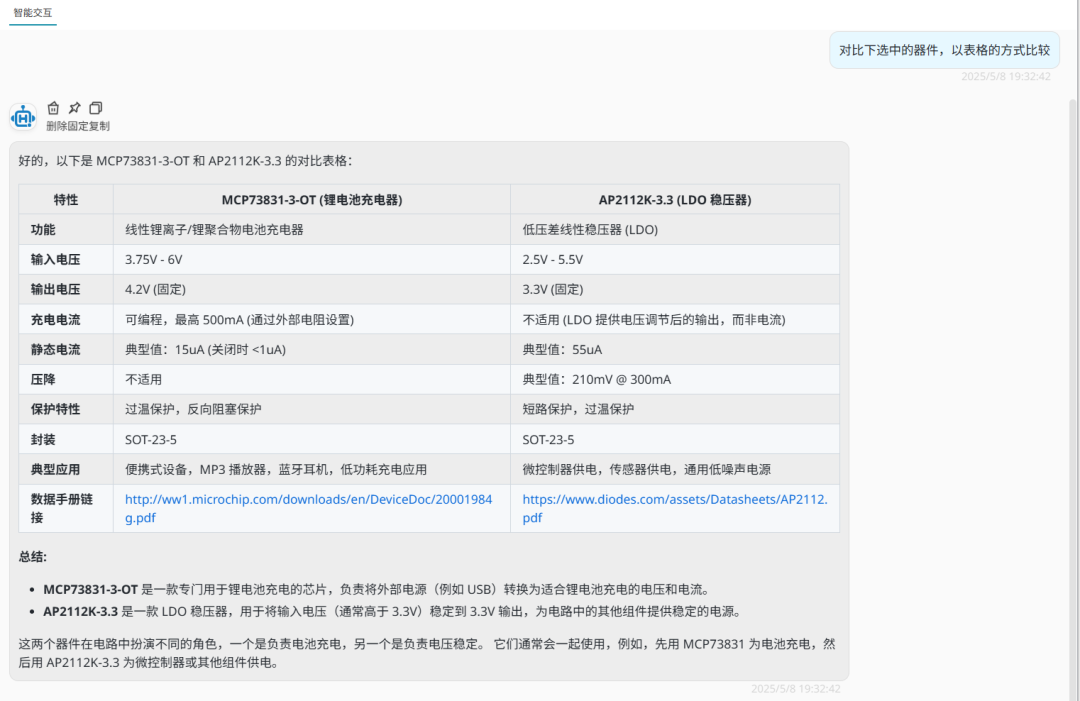Click the MCP73831-3-OT (锂电池充电器) column header
The width and height of the screenshot is (1080, 701).
312,200
